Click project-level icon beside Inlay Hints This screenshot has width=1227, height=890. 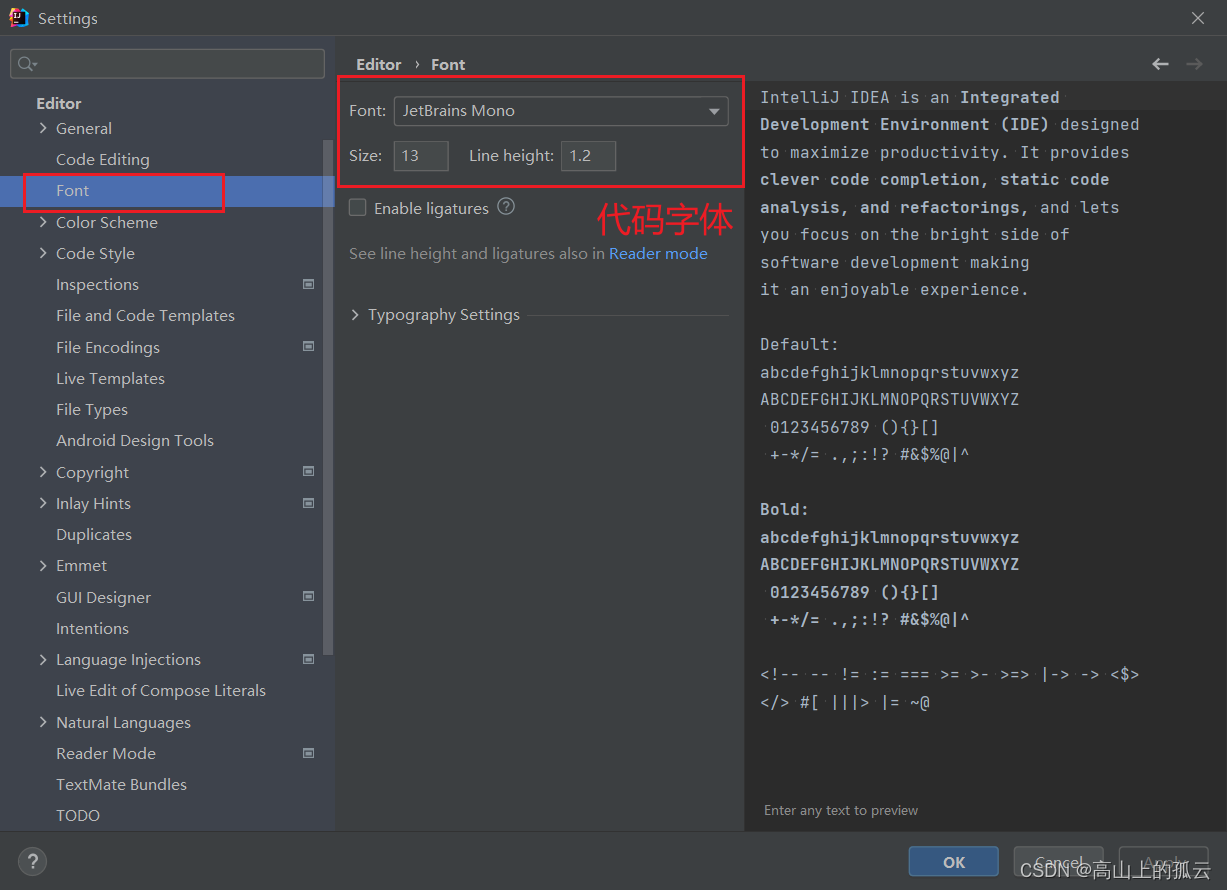pos(309,503)
